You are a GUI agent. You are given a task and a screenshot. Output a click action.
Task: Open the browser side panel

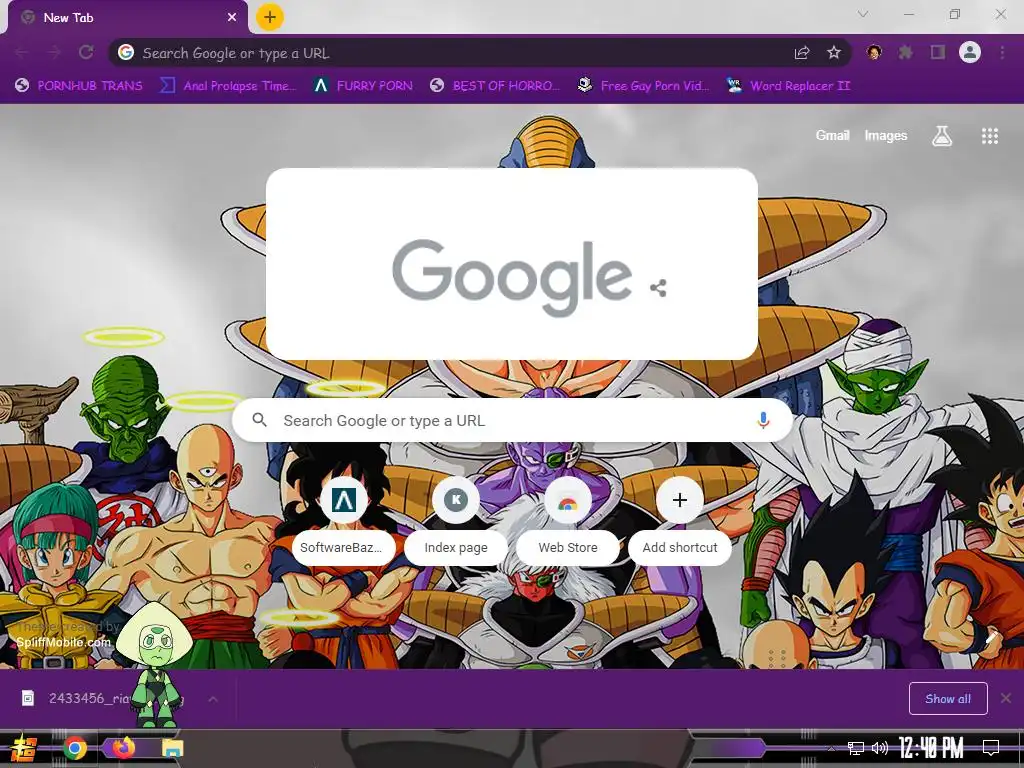(938, 52)
